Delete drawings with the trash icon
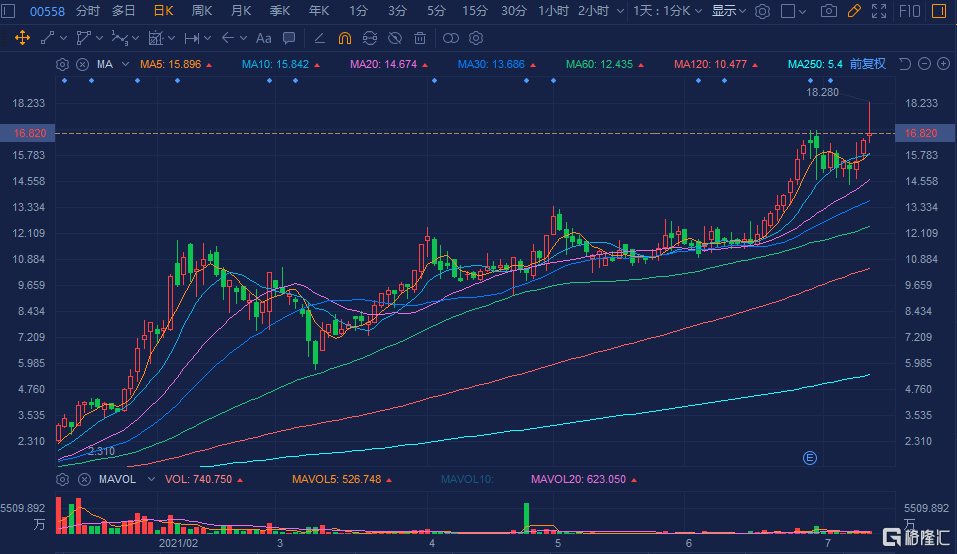The height and width of the screenshot is (554, 957). click(x=420, y=38)
